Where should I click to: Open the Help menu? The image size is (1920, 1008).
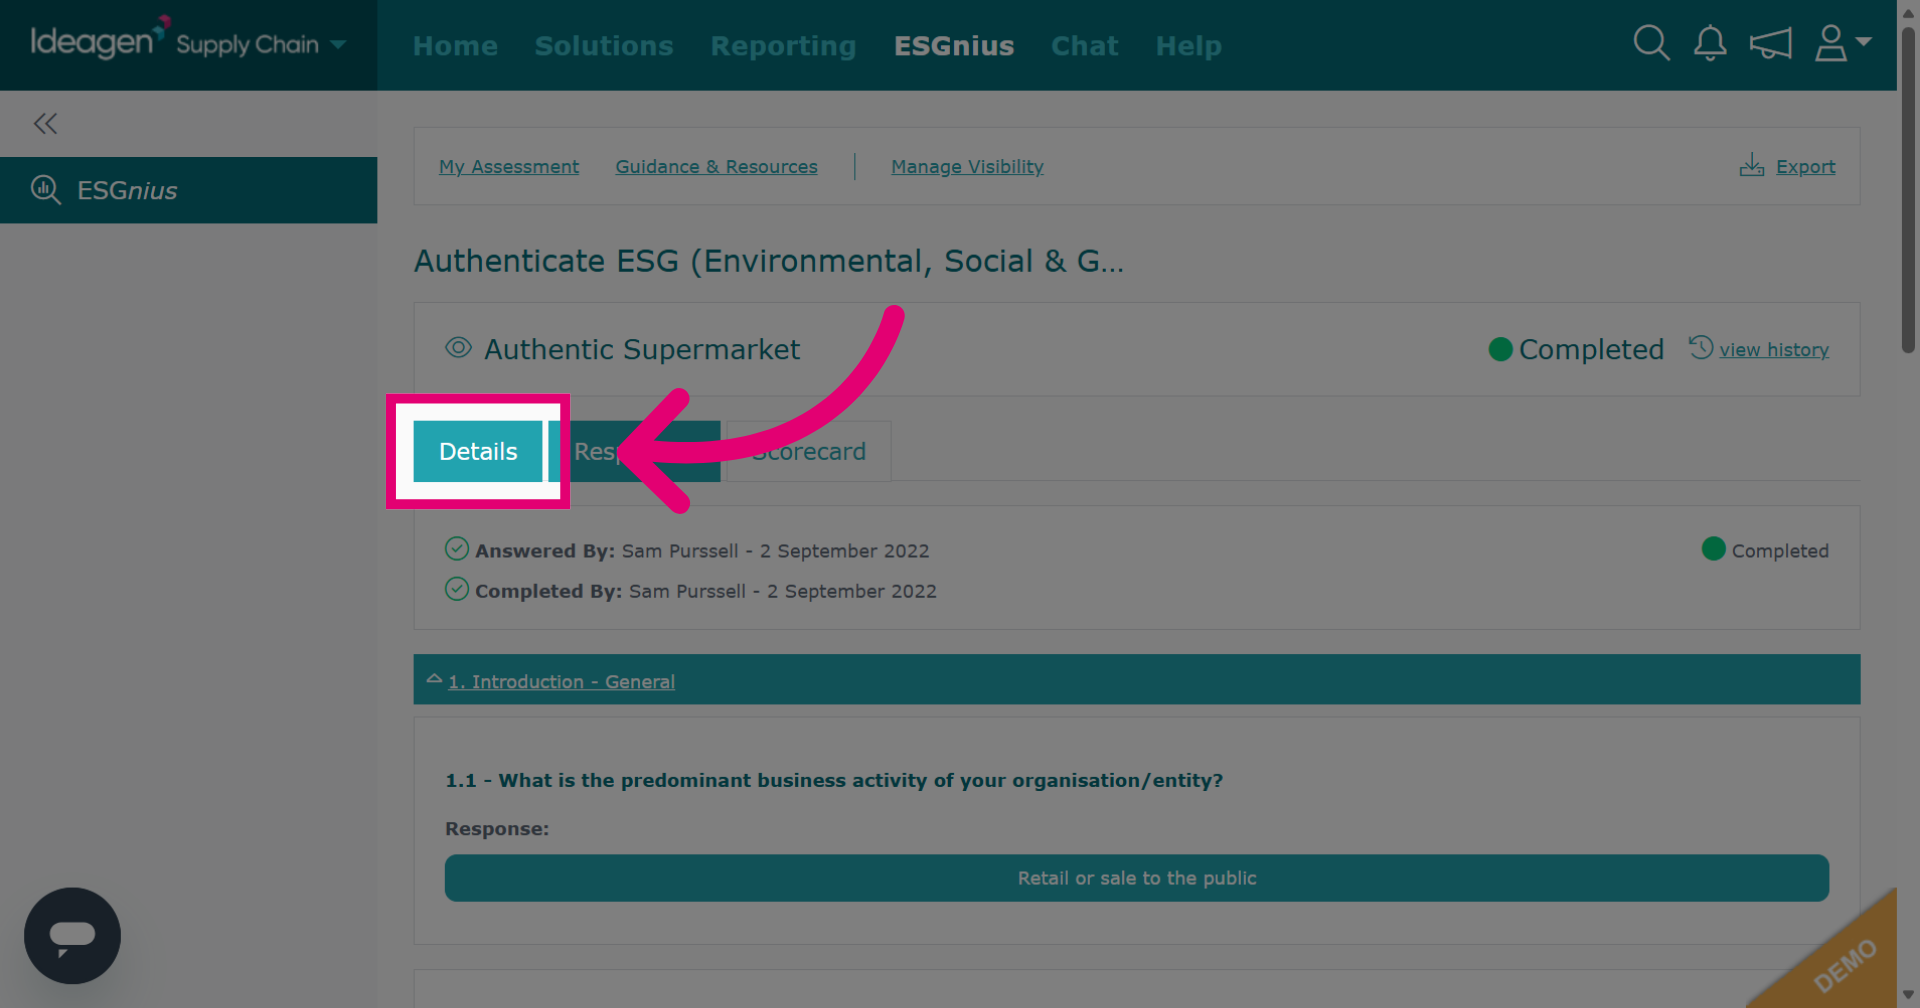[1188, 46]
